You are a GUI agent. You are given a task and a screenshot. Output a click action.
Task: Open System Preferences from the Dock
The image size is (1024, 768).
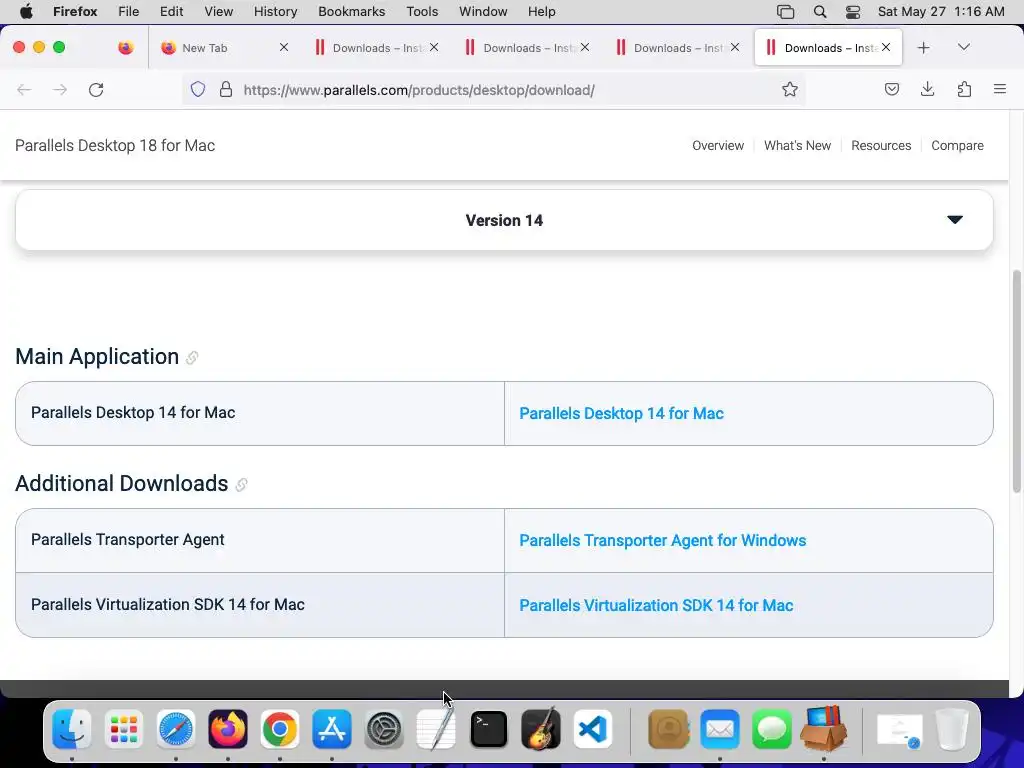(x=384, y=729)
